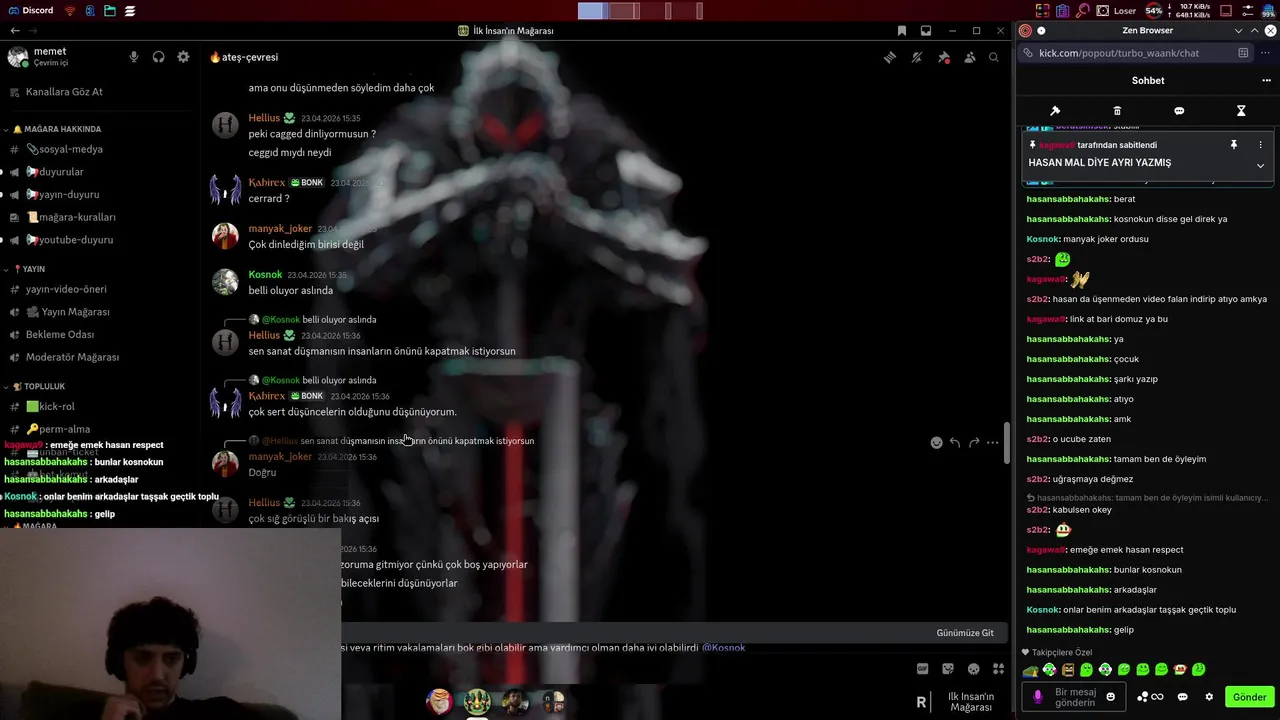Open Discord user settings gear
This screenshot has height=720, width=1280.
[x=183, y=57]
